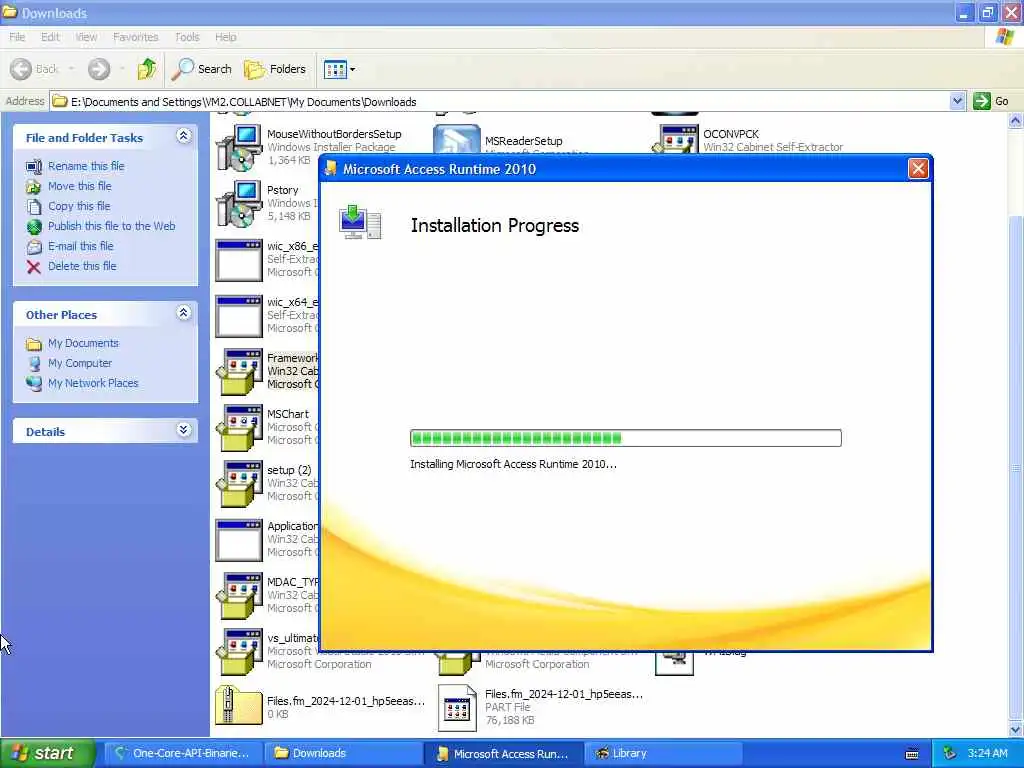Click Move this file link

pyautogui.click(x=80, y=186)
